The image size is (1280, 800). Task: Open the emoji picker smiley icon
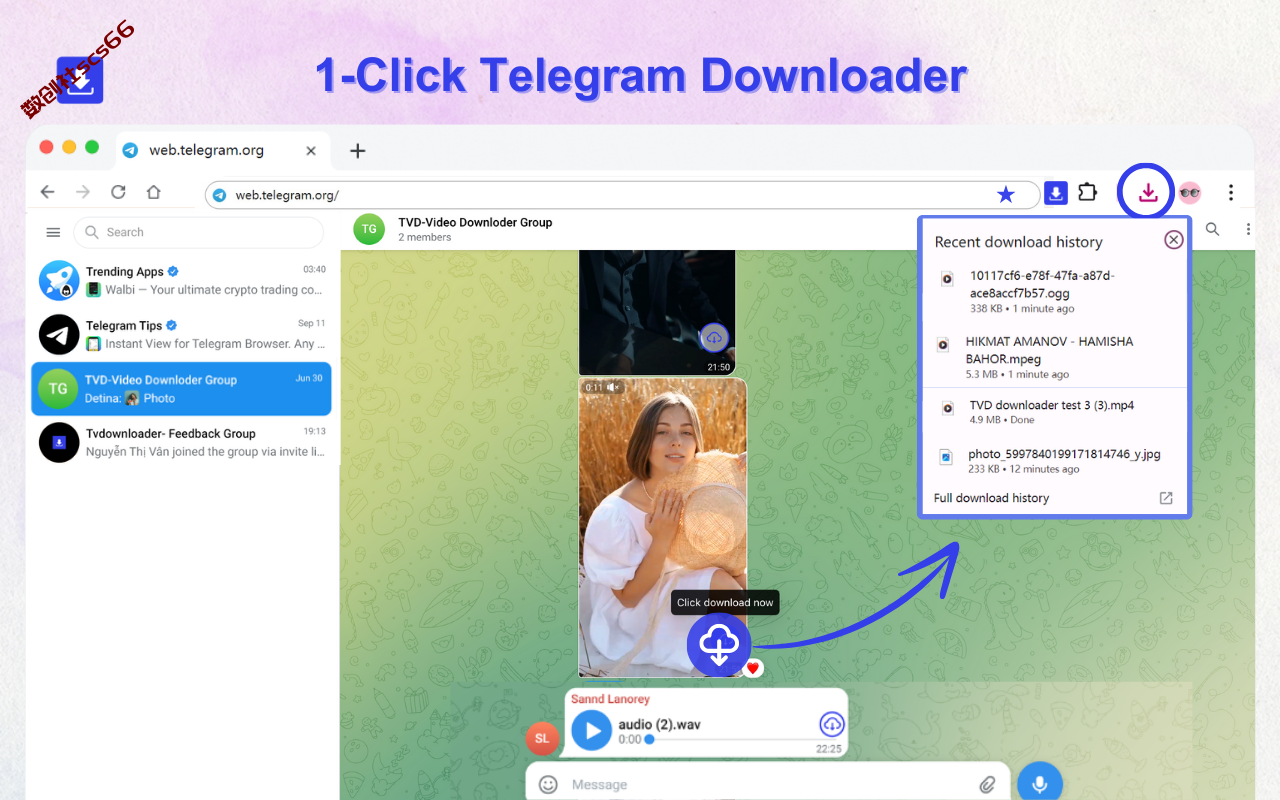[548, 785]
